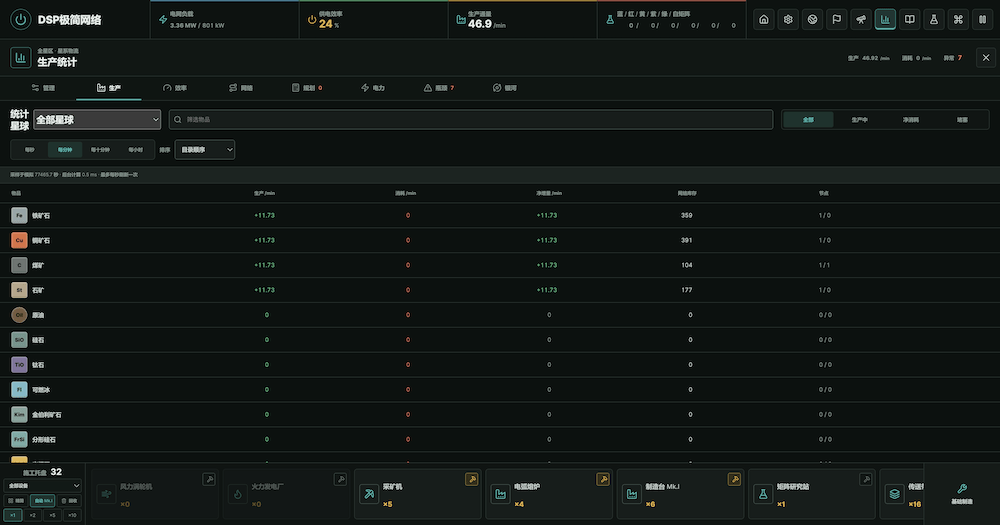
Task: Click the atom-shaped technology icon in top toolbar
Action: point(788,20)
